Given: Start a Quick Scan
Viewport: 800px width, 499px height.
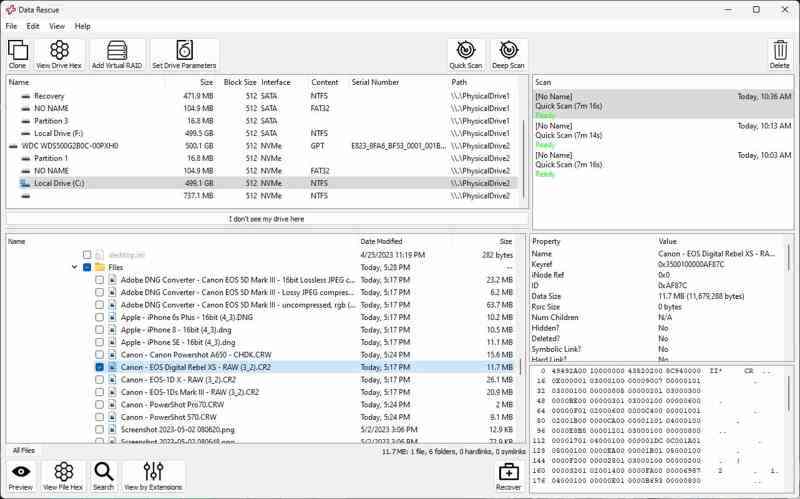Looking at the screenshot, I should [x=466, y=53].
